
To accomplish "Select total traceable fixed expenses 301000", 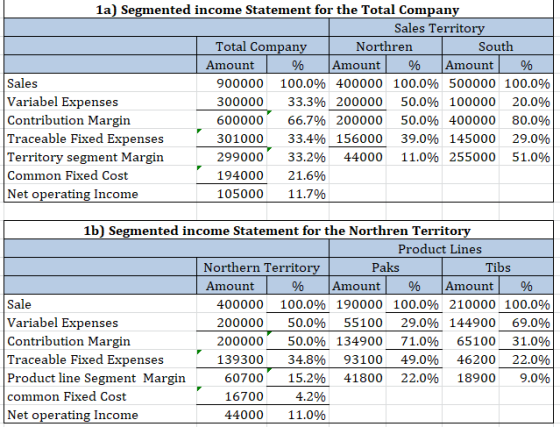I will (231, 139).
